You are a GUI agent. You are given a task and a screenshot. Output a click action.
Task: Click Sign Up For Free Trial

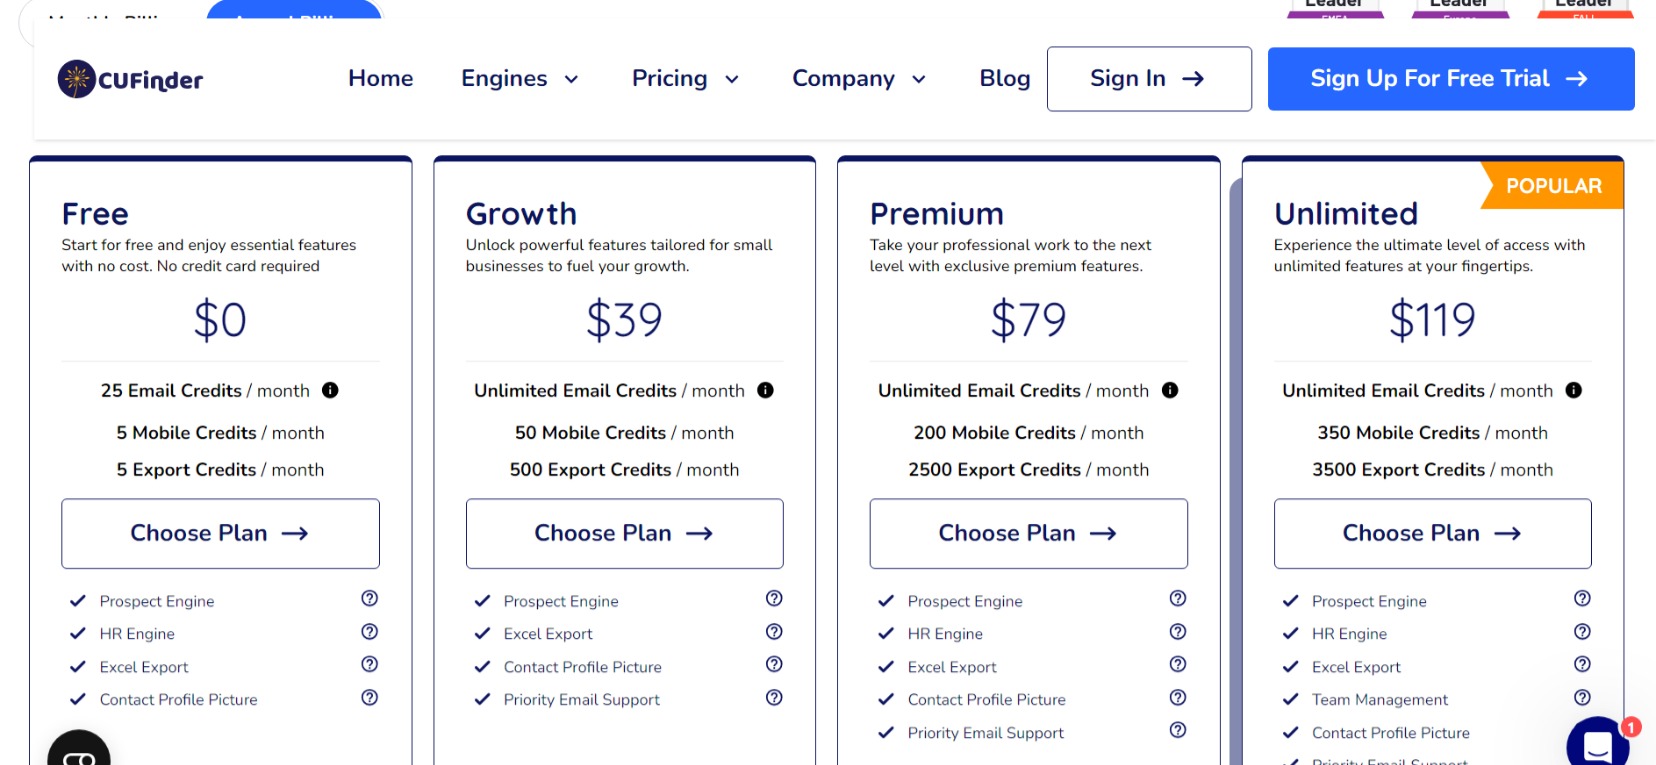[1449, 78]
